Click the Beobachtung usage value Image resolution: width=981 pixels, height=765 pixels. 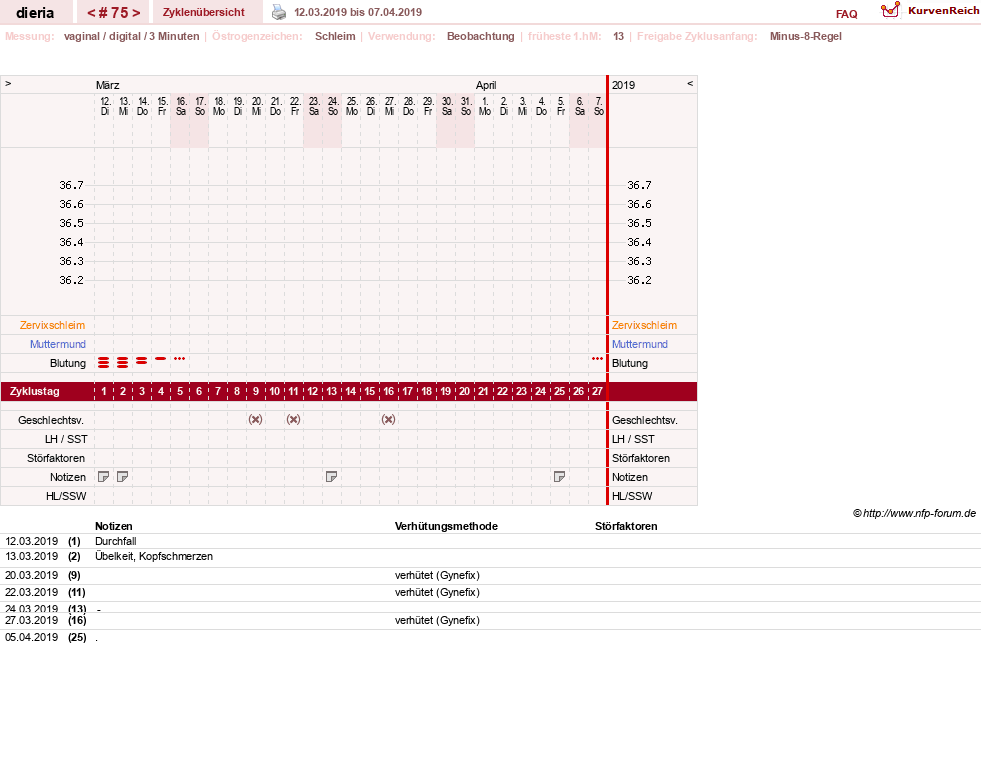tap(480, 36)
